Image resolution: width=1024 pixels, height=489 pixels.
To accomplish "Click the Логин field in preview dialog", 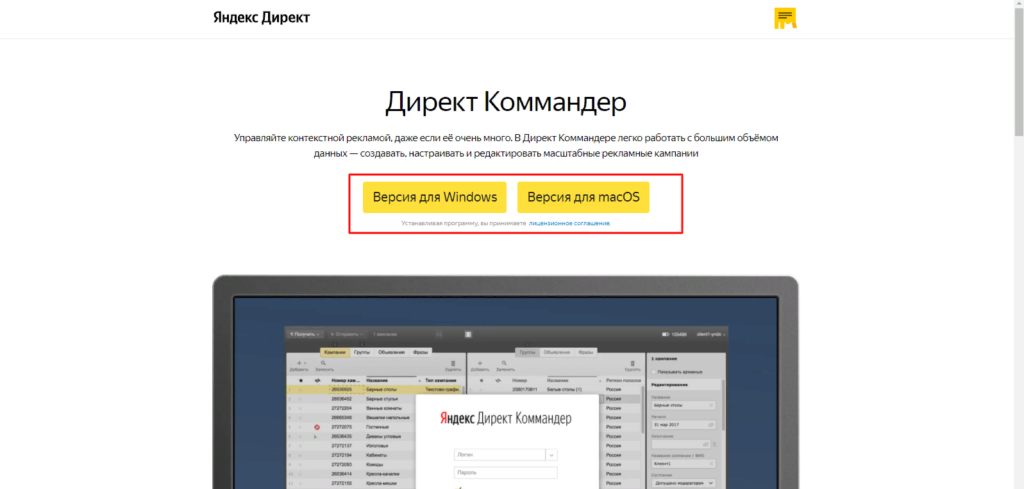I will click(500, 455).
